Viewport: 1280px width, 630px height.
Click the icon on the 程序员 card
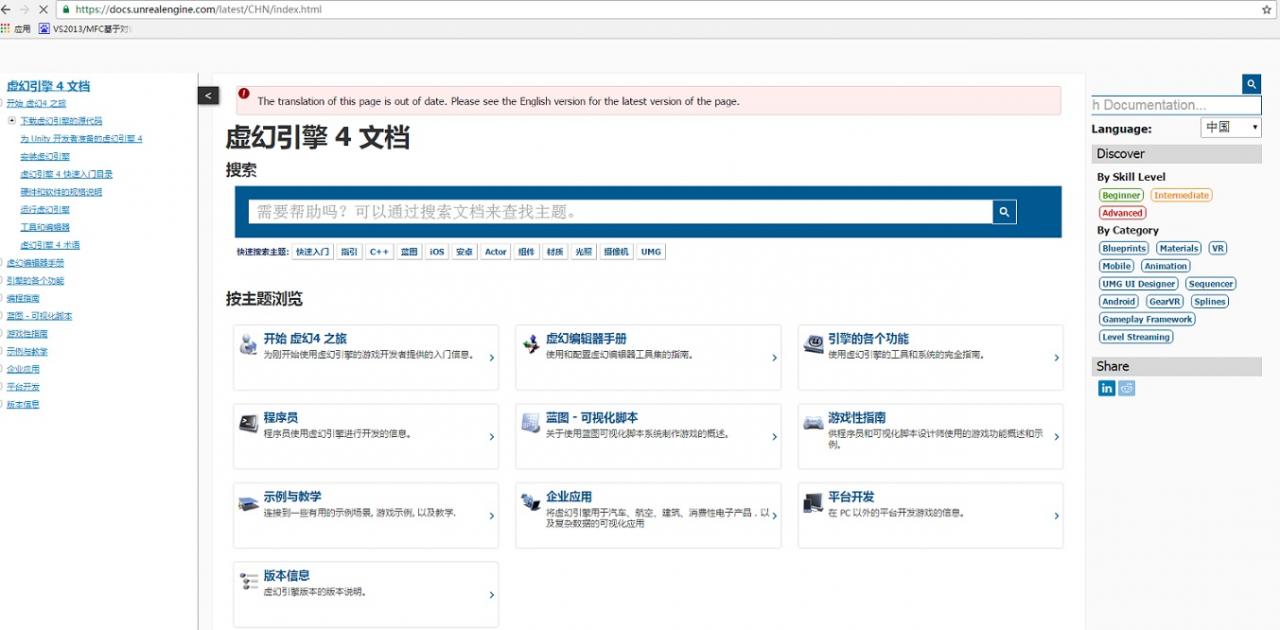(x=249, y=423)
